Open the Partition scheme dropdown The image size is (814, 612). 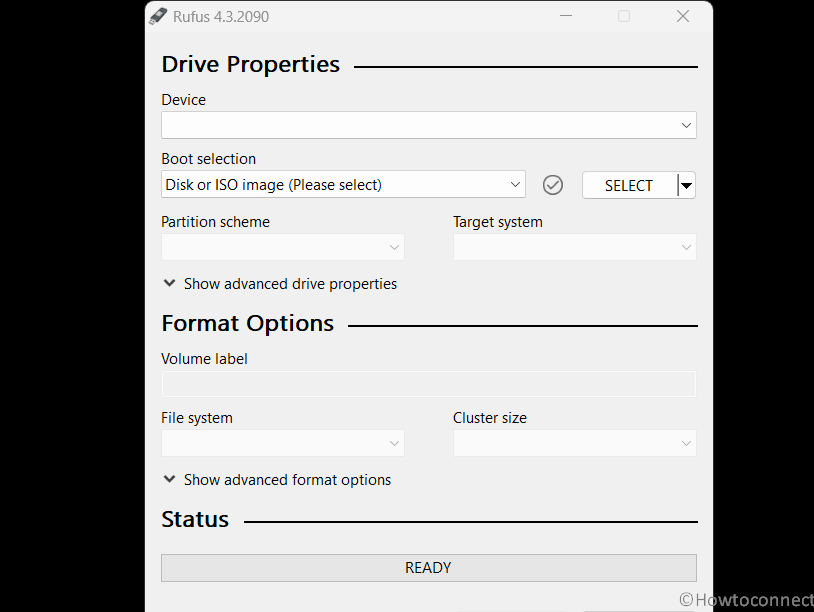(282, 247)
